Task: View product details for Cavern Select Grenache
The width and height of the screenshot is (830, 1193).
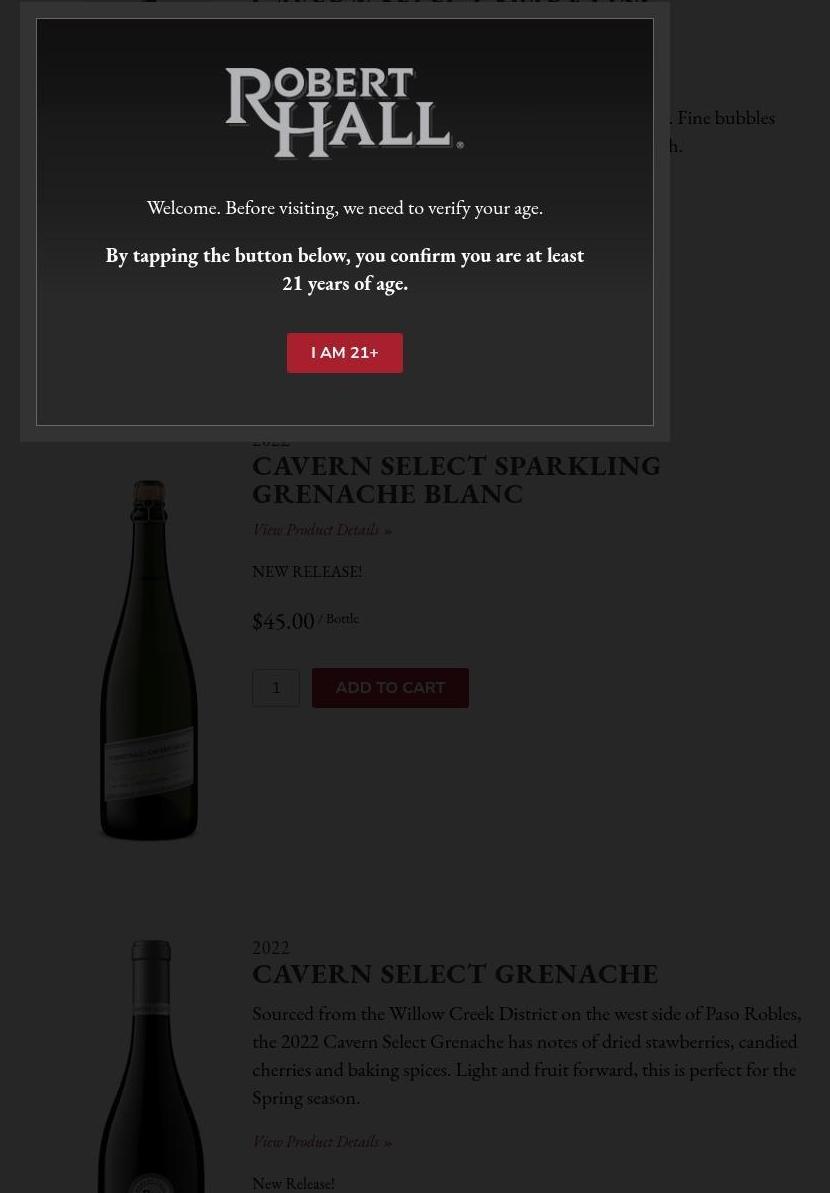Action: coord(322,1142)
